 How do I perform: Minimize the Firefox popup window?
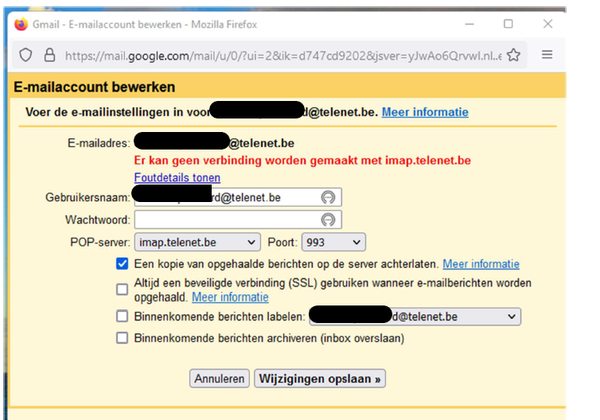click(x=462, y=21)
